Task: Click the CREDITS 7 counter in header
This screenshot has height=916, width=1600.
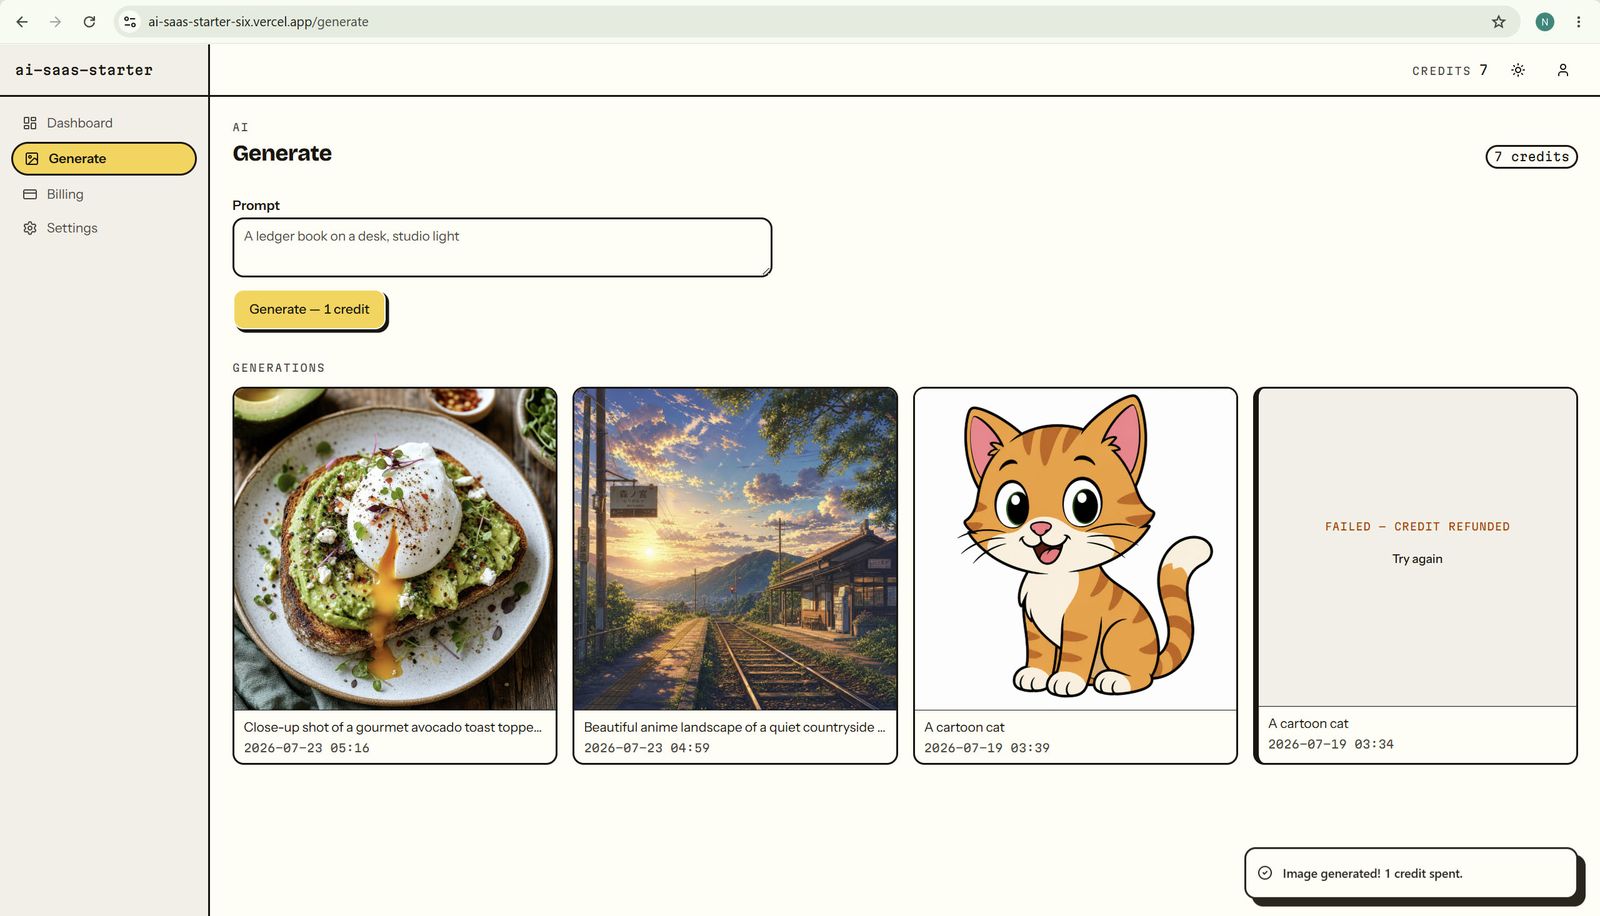Action: click(1450, 70)
